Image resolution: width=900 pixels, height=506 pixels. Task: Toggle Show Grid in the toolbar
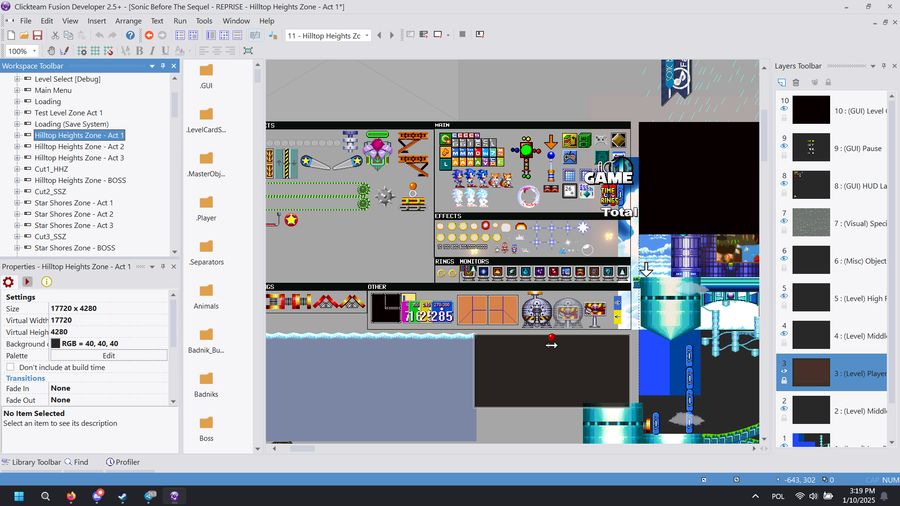[x=95, y=51]
